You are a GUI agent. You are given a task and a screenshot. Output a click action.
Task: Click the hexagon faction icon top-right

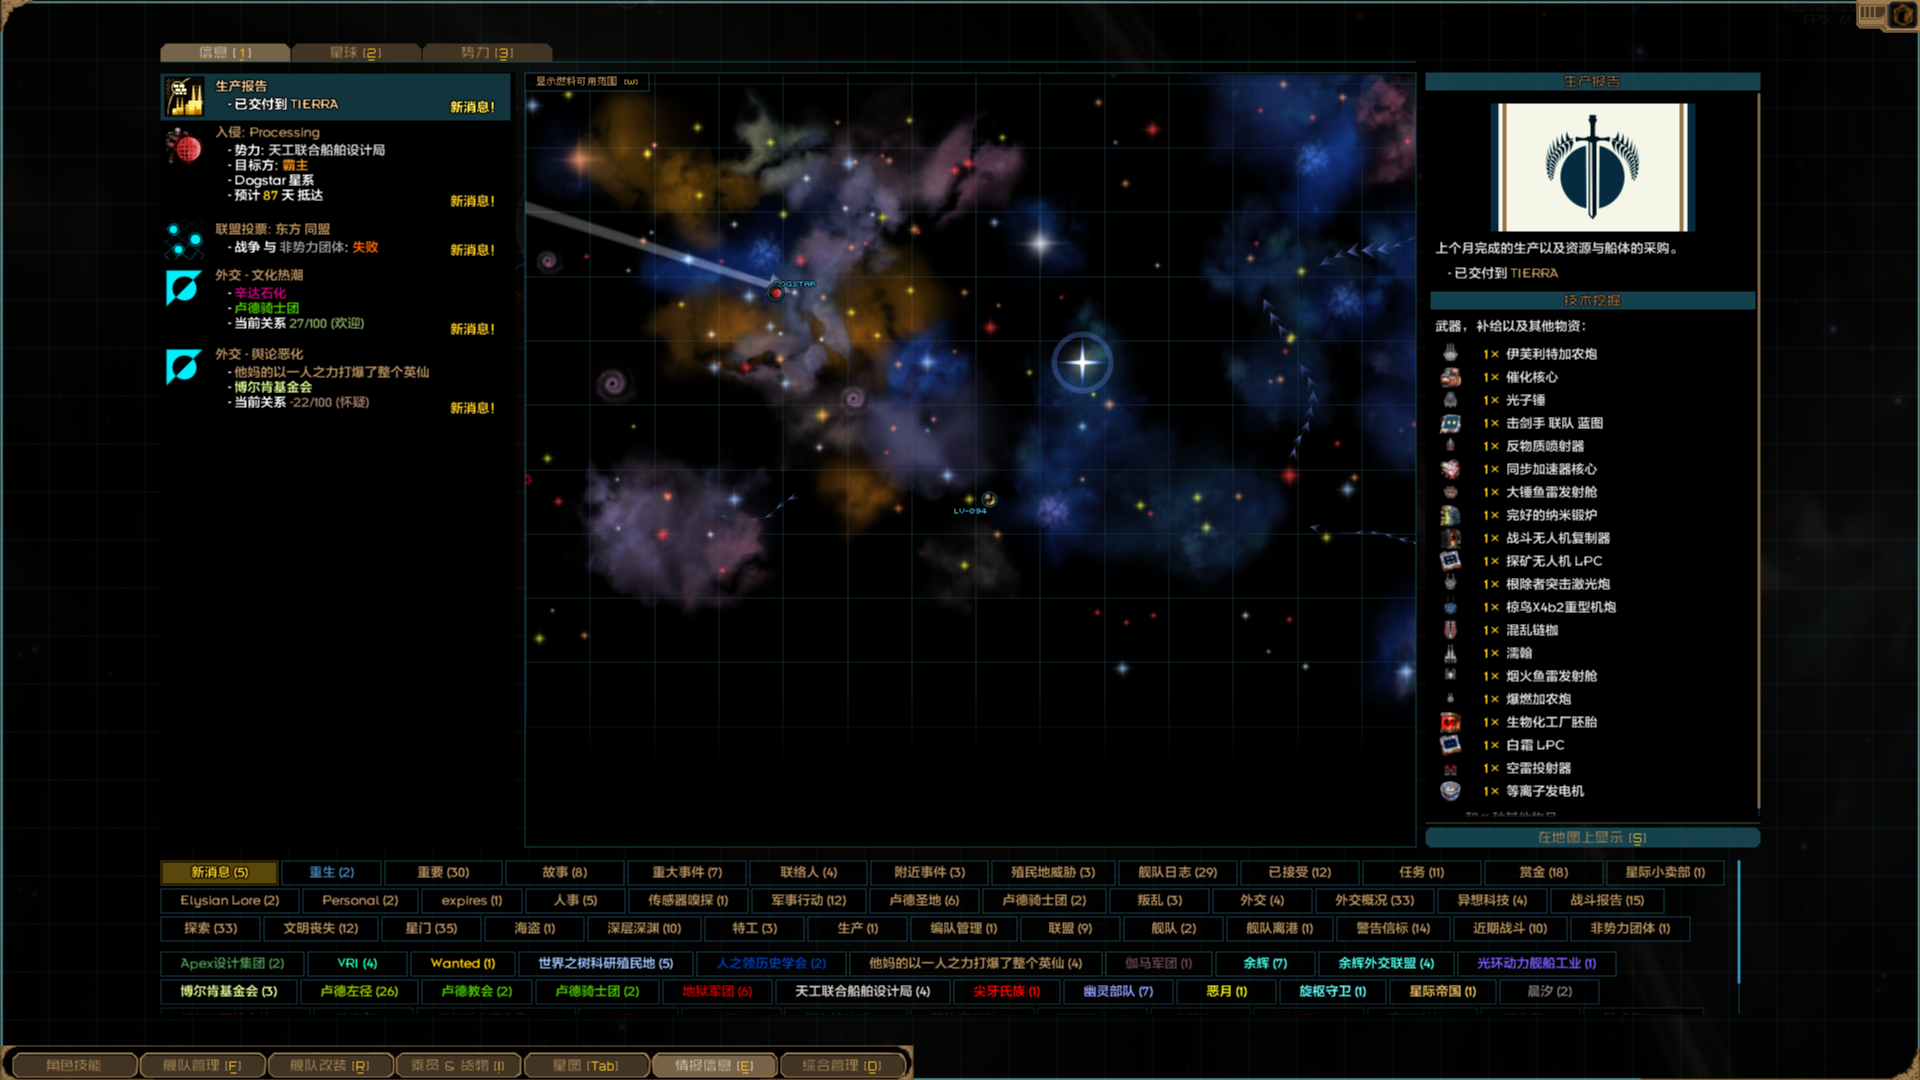[1903, 15]
